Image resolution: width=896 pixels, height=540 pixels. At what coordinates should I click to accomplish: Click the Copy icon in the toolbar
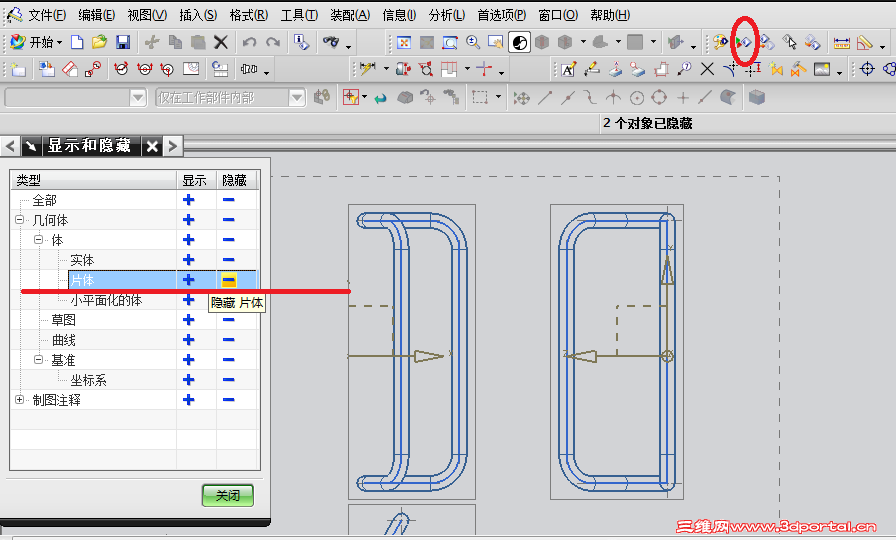coord(175,42)
